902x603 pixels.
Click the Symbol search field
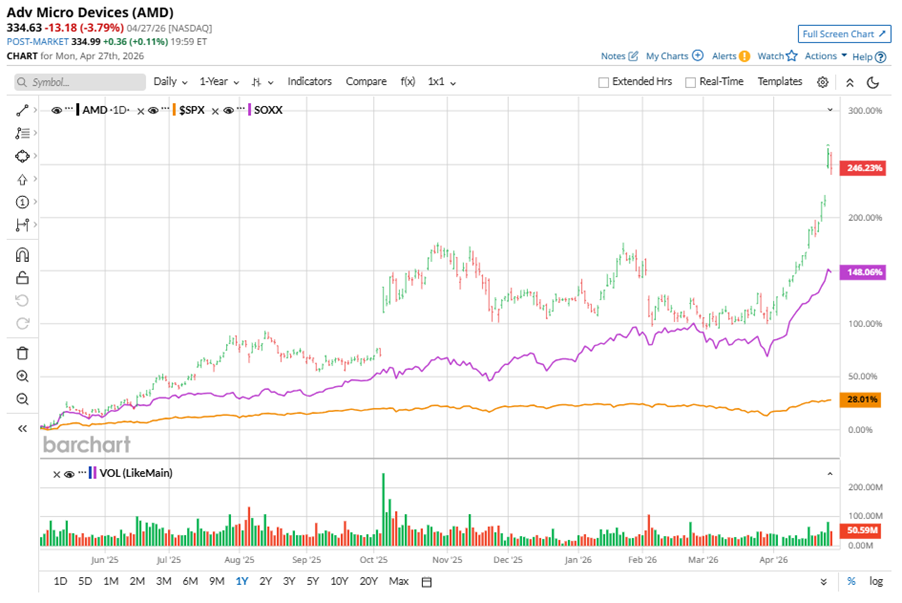click(80, 82)
